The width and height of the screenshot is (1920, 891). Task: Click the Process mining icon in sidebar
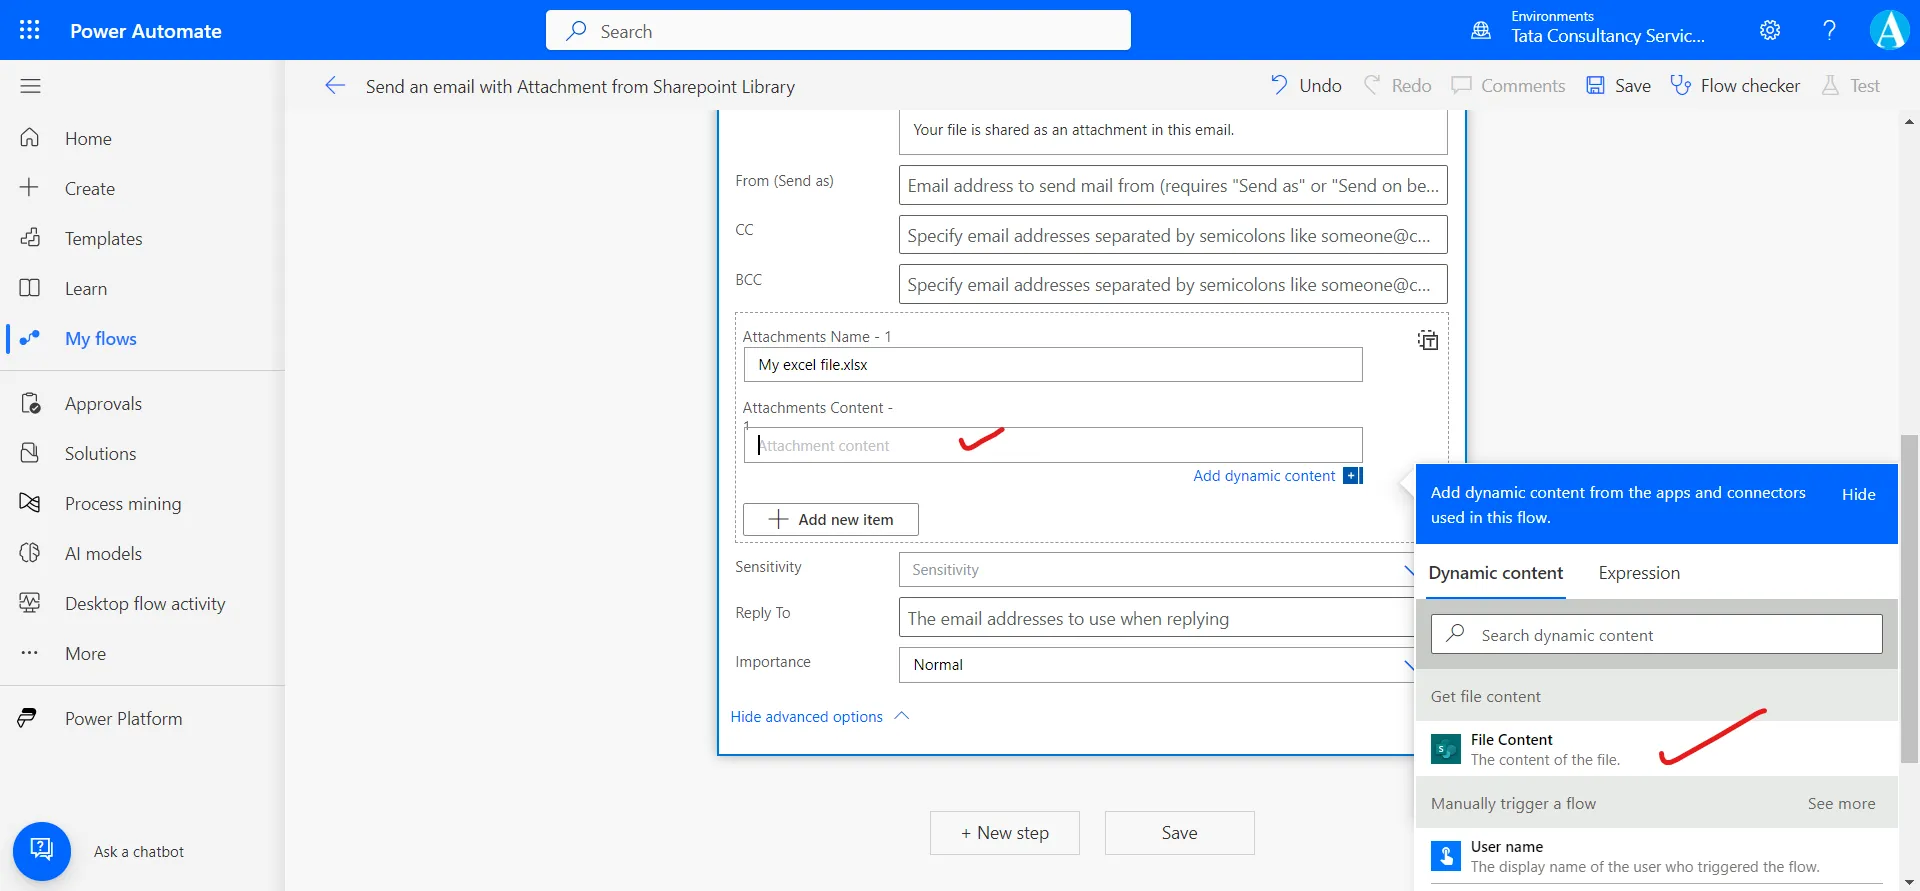pyautogui.click(x=30, y=503)
